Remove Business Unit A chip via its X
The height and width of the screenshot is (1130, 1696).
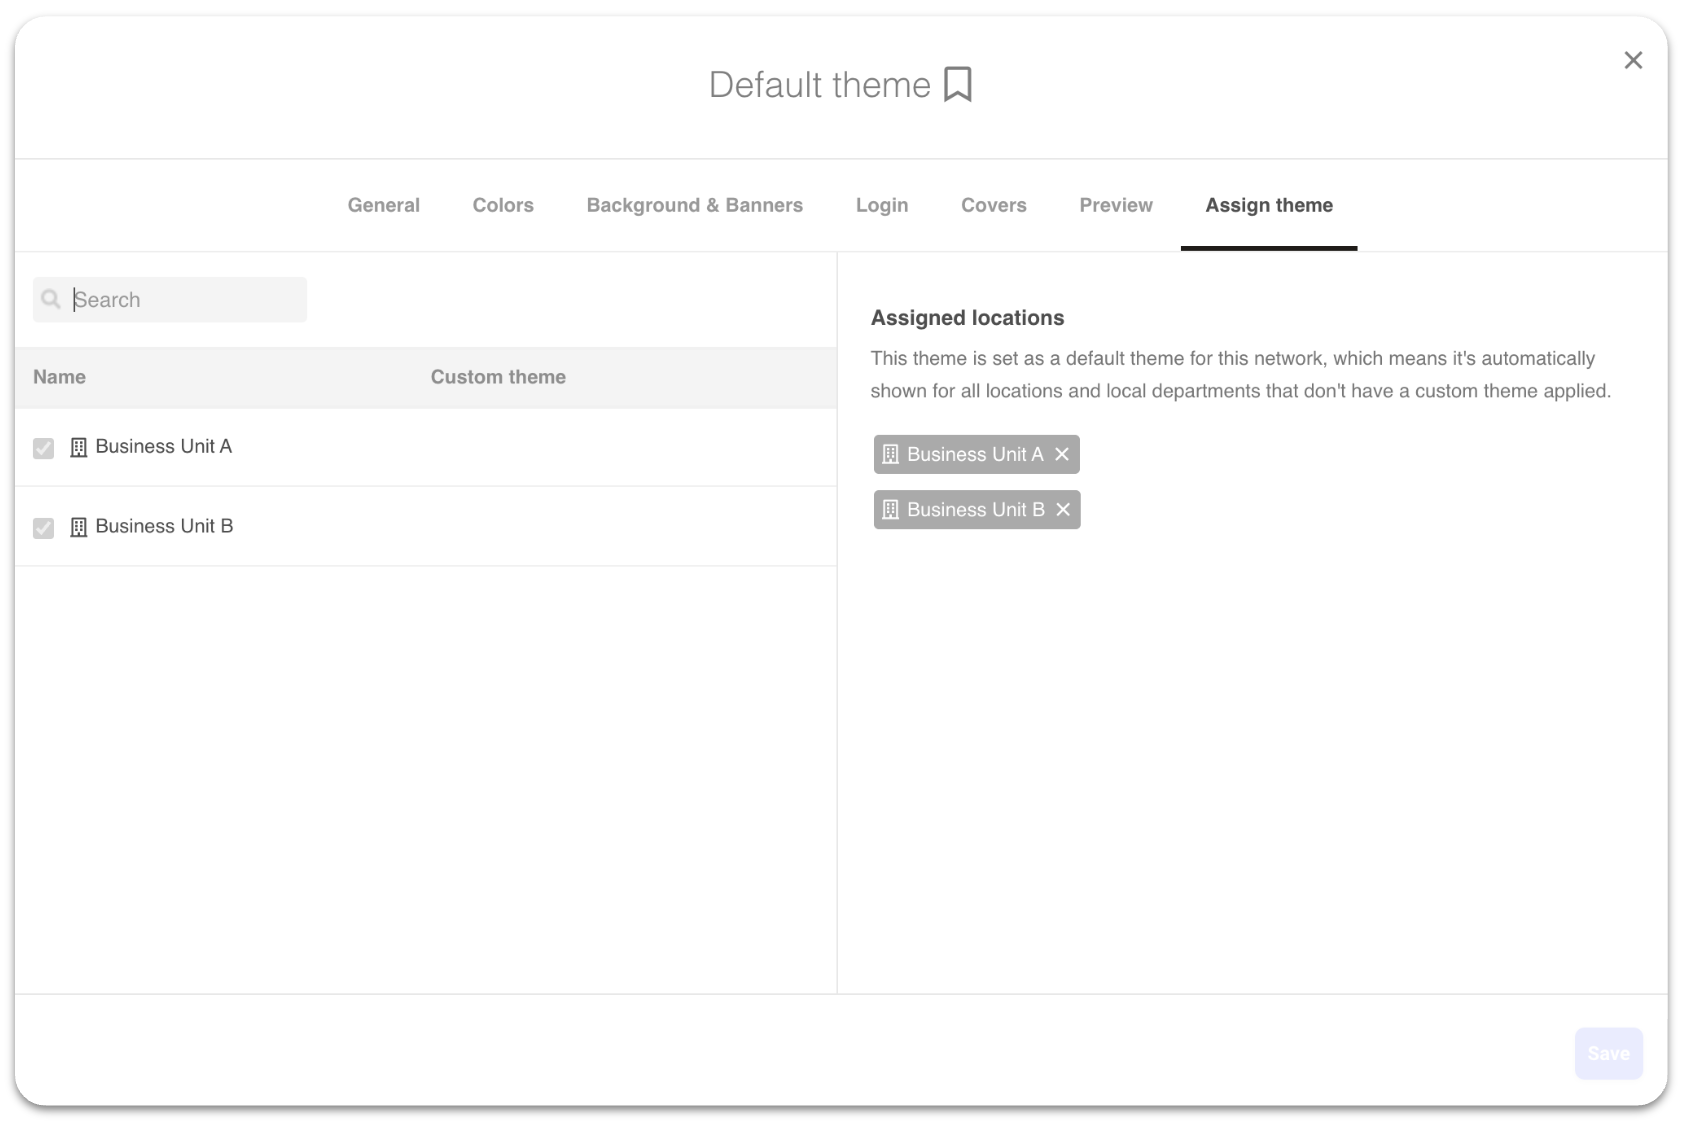click(x=1062, y=454)
